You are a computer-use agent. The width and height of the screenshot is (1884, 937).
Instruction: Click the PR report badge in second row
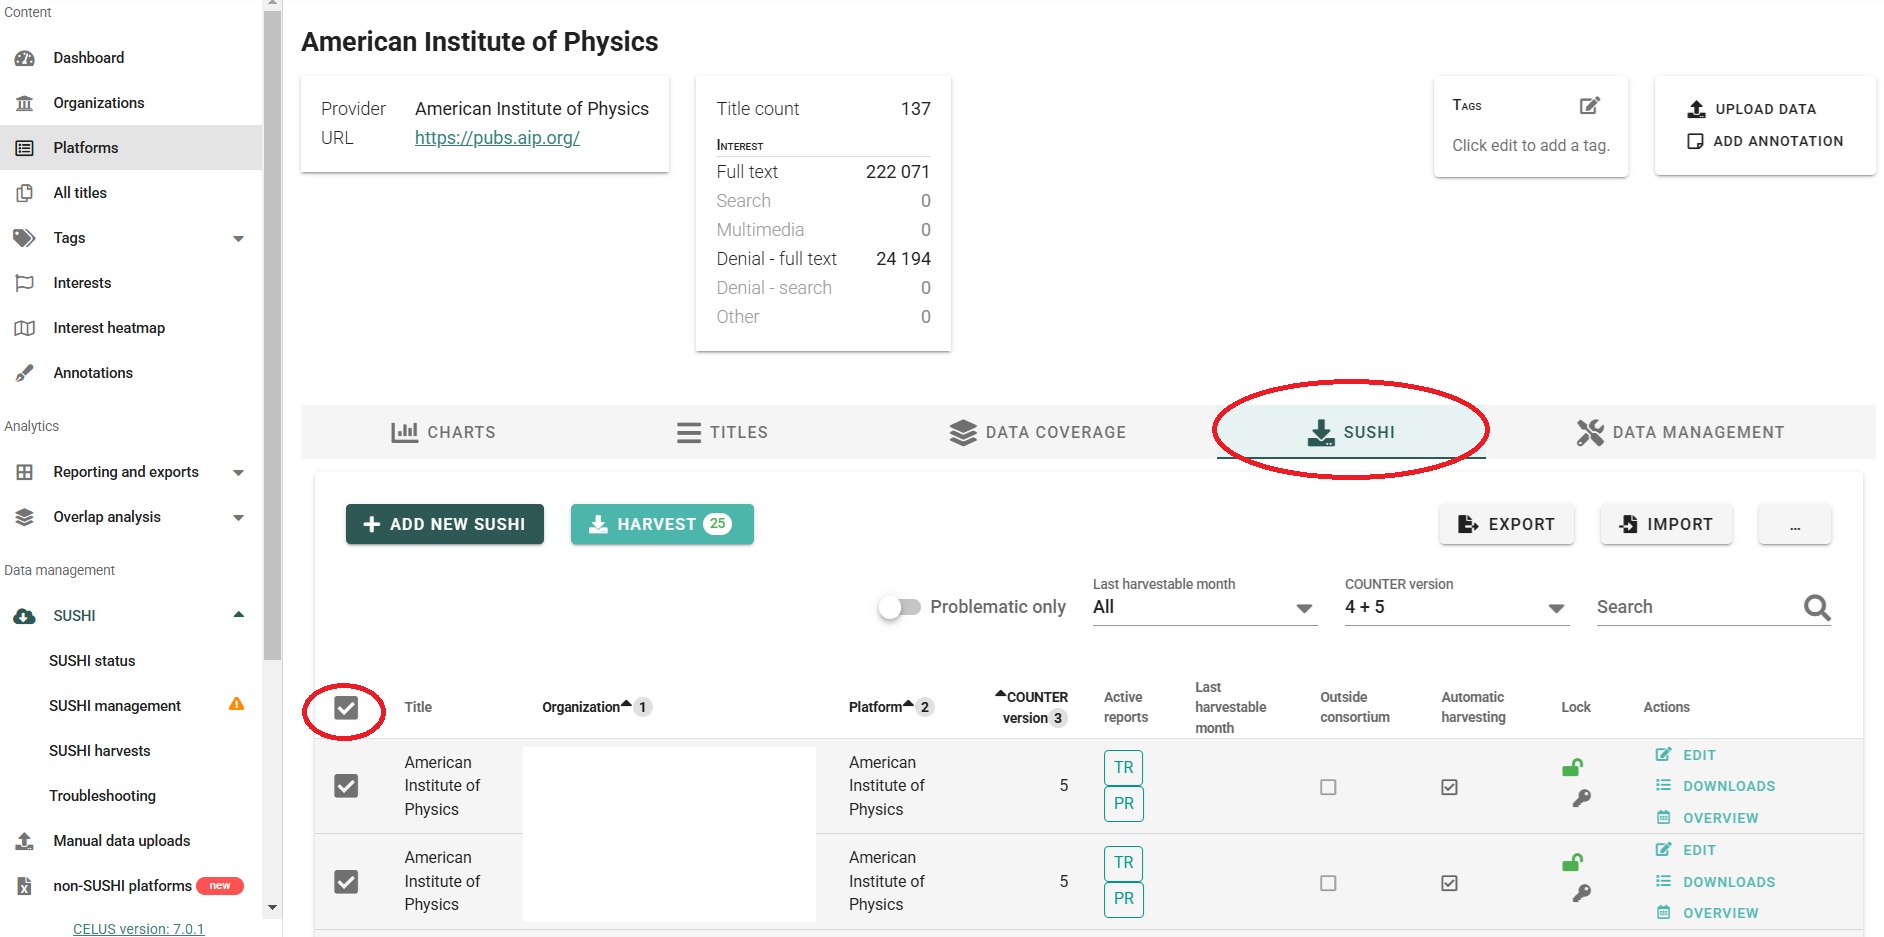pos(1124,898)
